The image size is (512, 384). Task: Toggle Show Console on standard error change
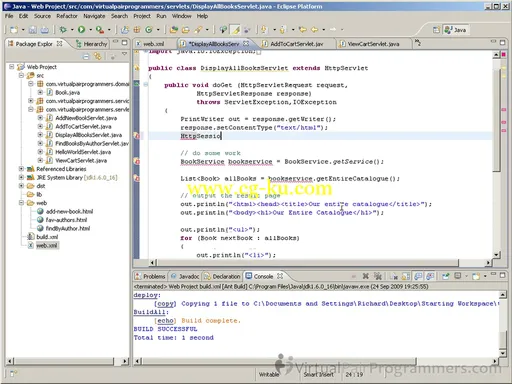point(430,276)
